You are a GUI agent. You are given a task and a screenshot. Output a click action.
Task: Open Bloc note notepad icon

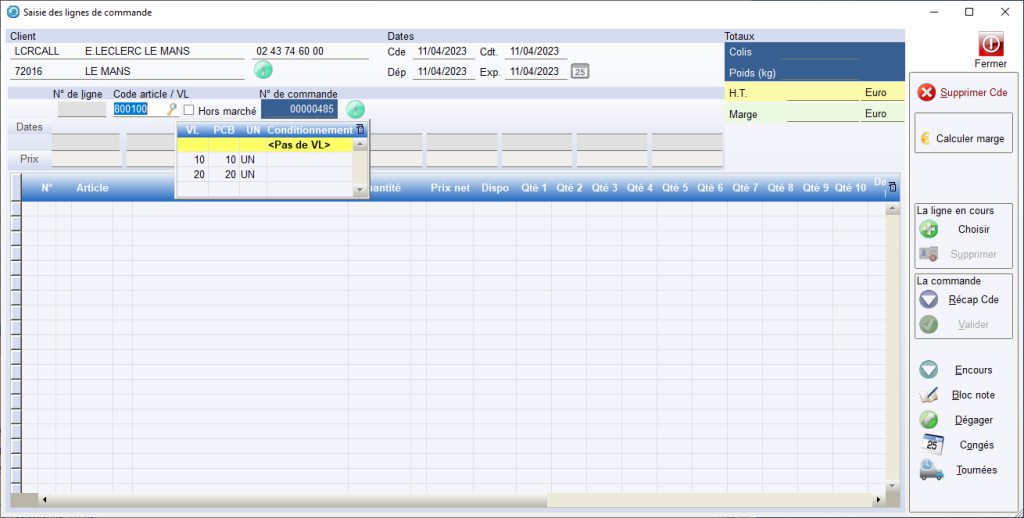pyautogui.click(x=929, y=395)
